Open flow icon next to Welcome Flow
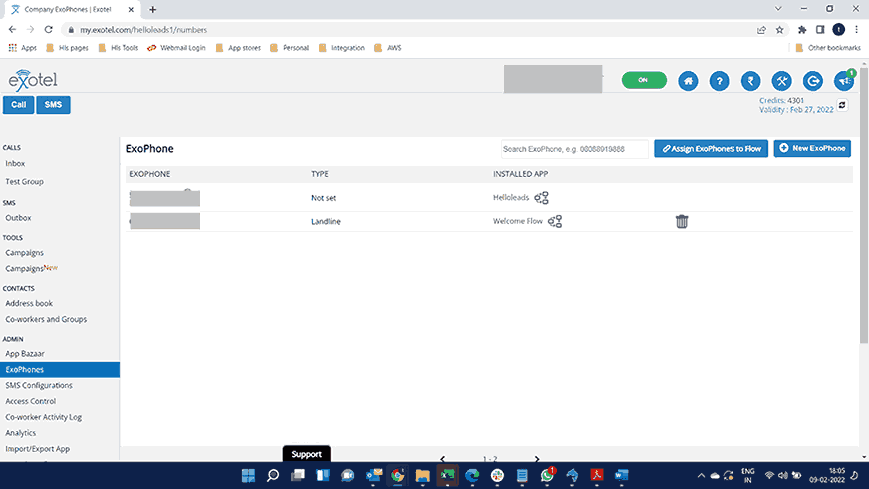 555,222
